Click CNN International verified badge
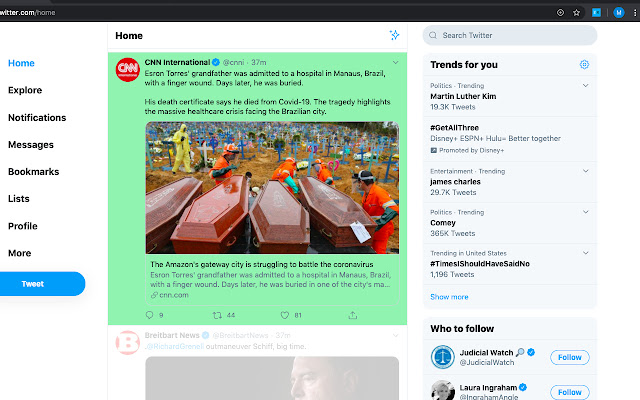 [216, 62]
